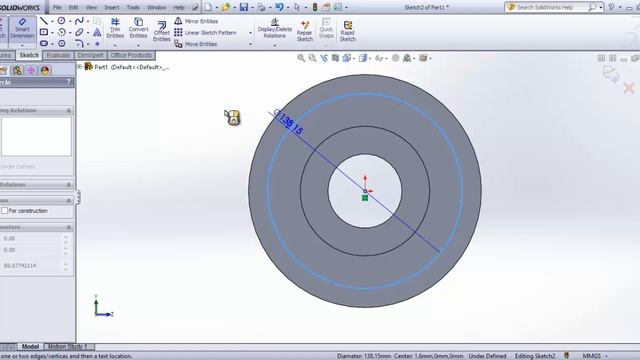Collapse the Existing Relations section
Image resolution: width=640 pixels, height=360 pixels.
click(x=69, y=110)
